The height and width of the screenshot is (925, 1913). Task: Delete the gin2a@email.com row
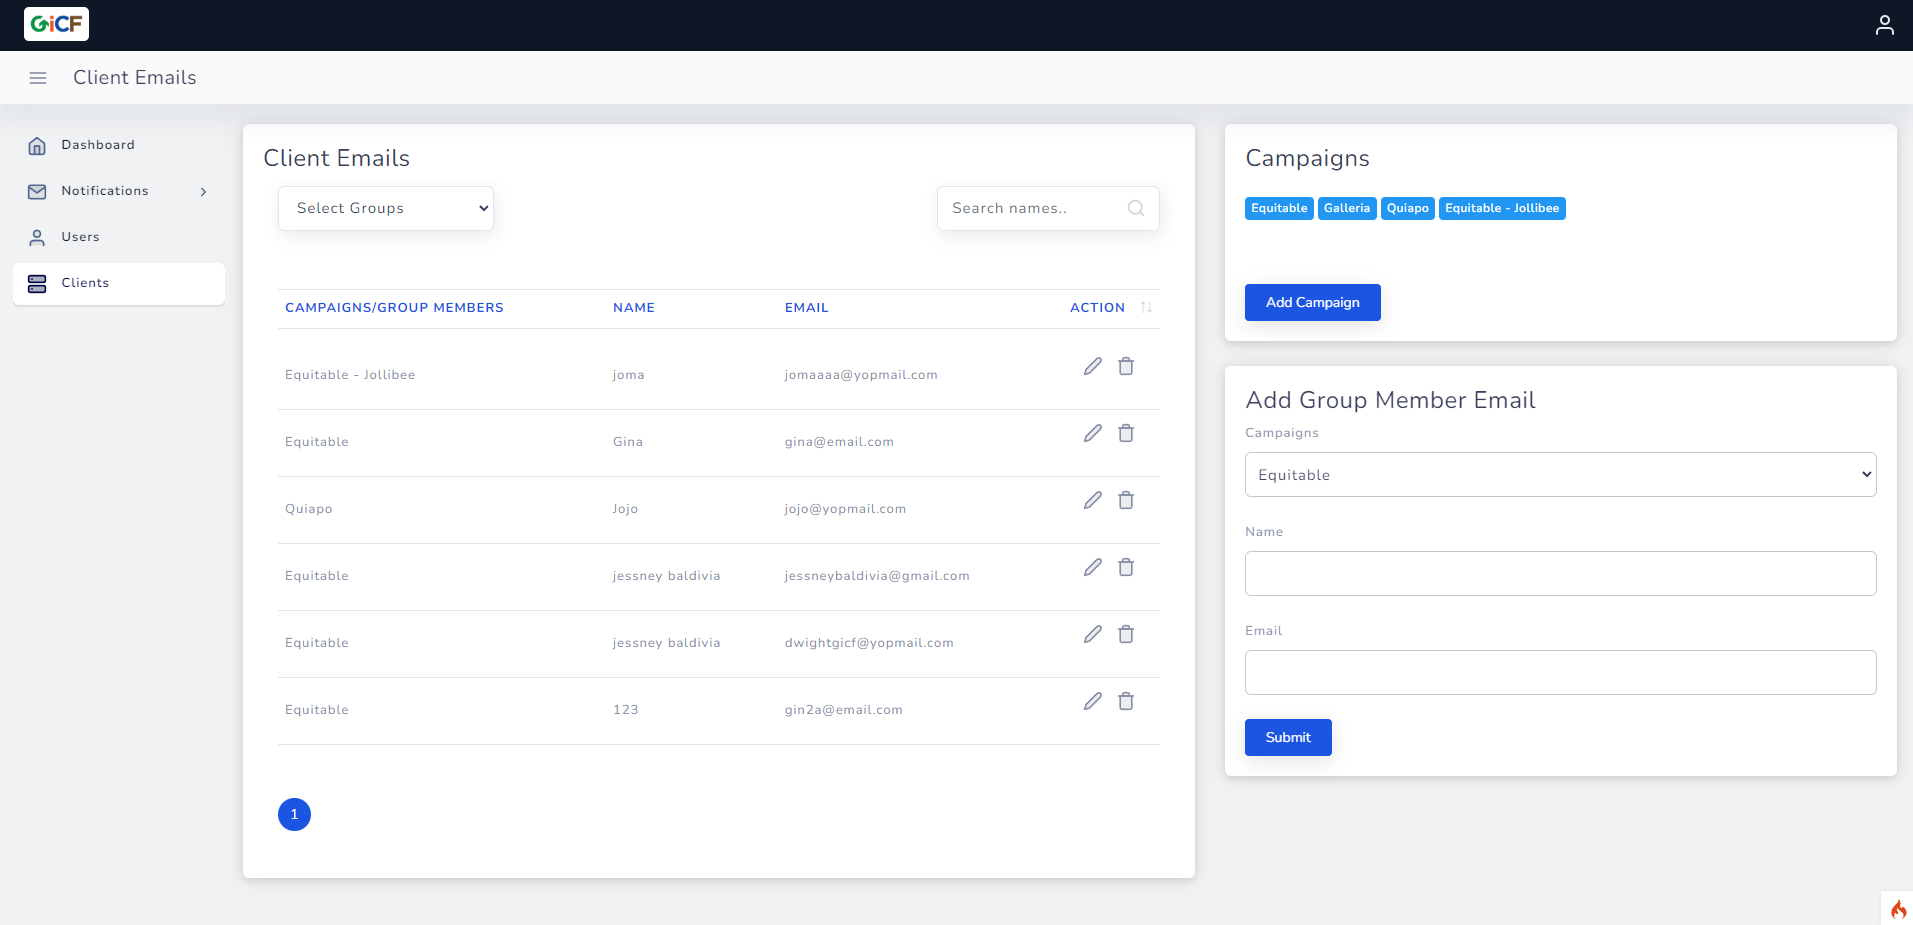pos(1125,701)
